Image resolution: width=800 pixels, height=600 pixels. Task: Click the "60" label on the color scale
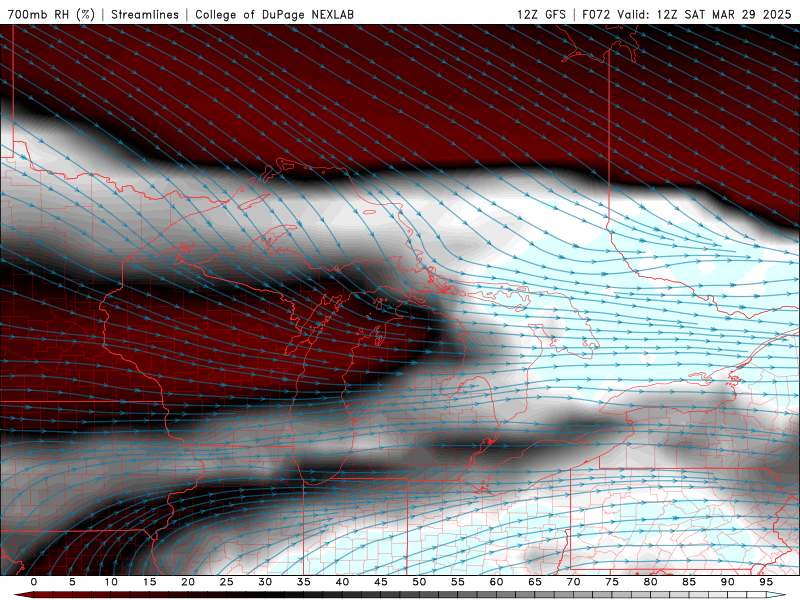coord(496,582)
